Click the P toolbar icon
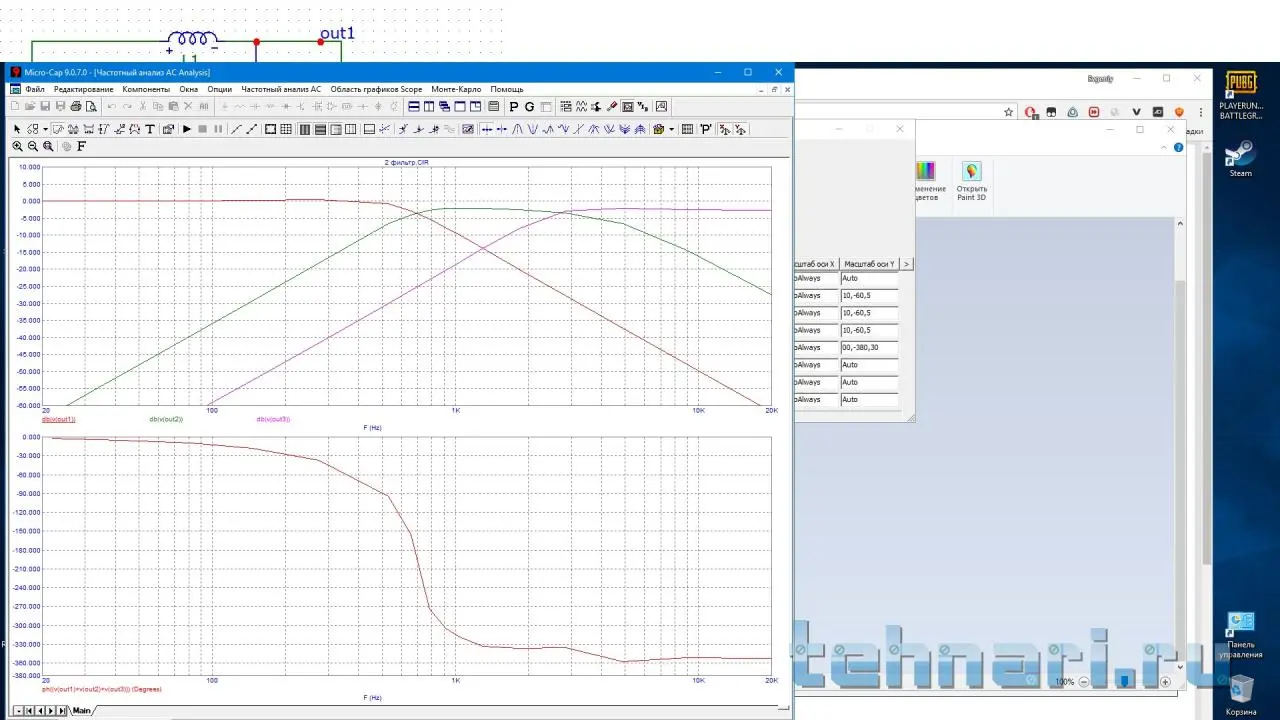Viewport: 1280px width, 720px height. coord(514,107)
